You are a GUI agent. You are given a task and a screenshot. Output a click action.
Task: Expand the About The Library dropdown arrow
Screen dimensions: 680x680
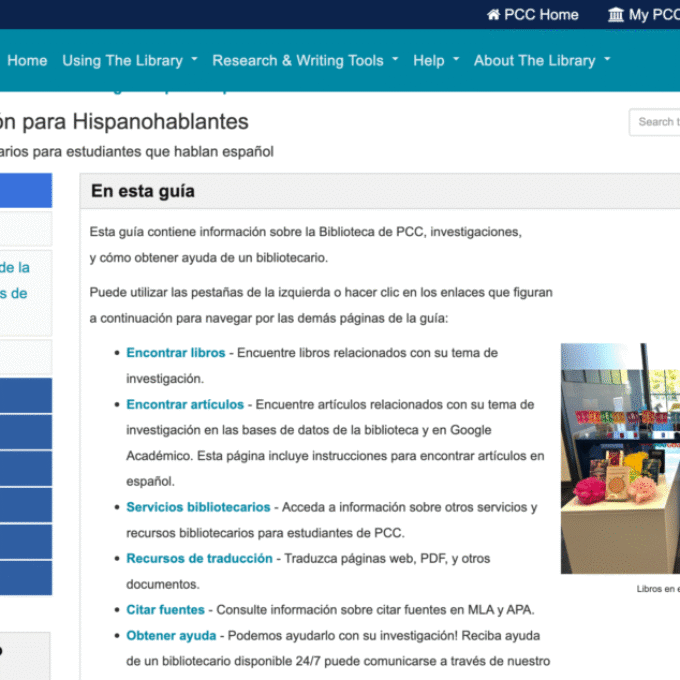(x=607, y=59)
